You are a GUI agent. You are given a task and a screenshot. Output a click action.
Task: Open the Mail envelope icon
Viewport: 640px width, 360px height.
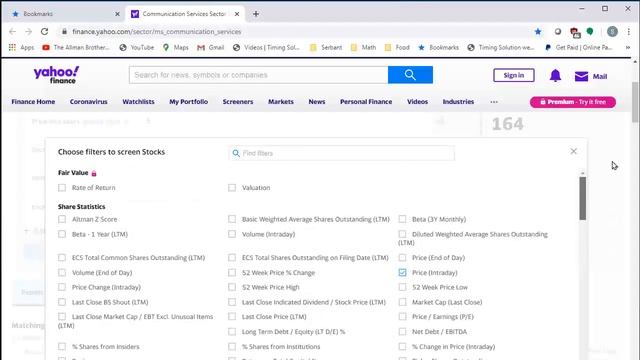tap(581, 76)
